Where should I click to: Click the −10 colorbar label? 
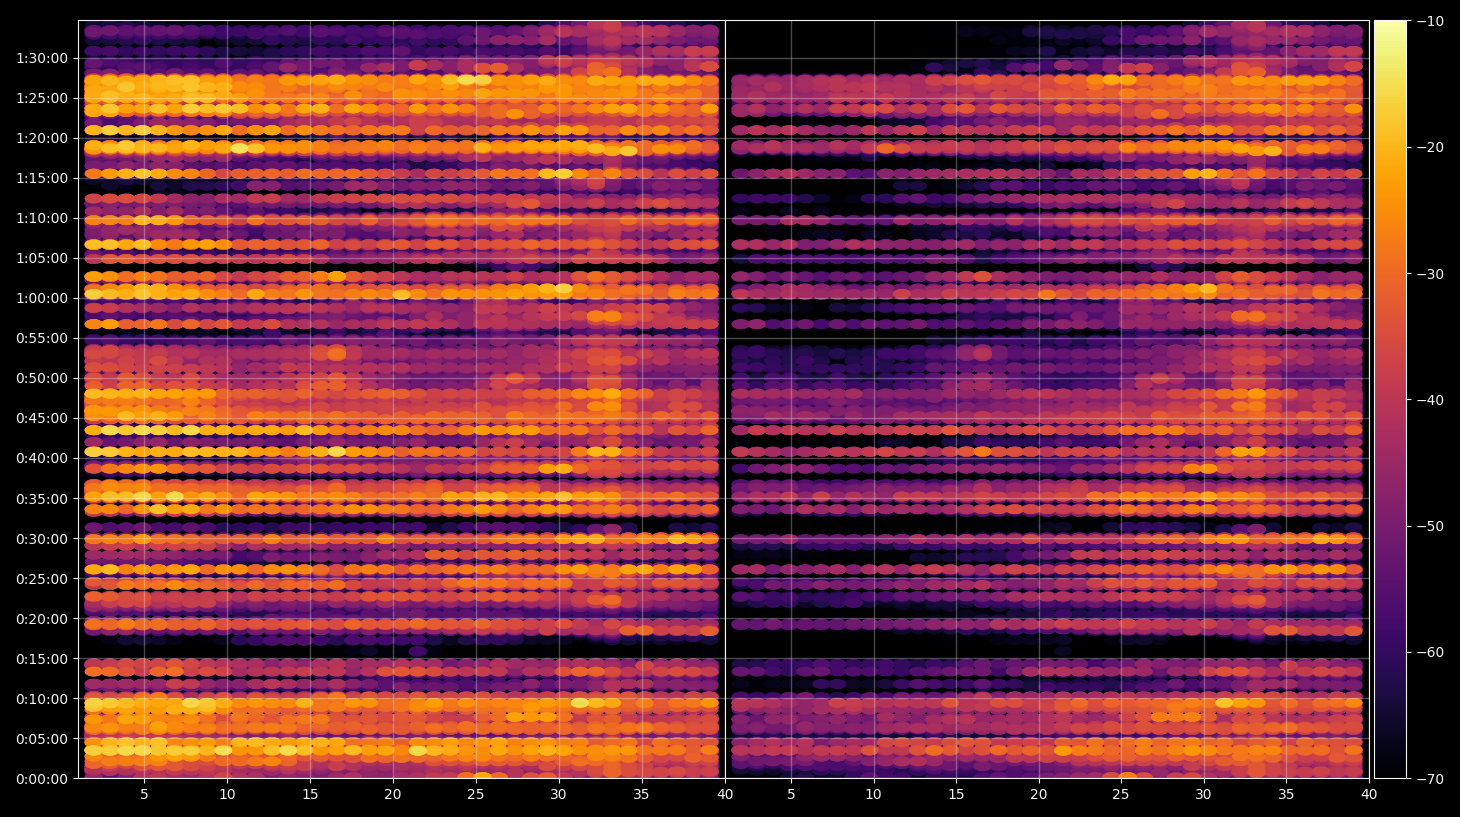coord(1430,21)
